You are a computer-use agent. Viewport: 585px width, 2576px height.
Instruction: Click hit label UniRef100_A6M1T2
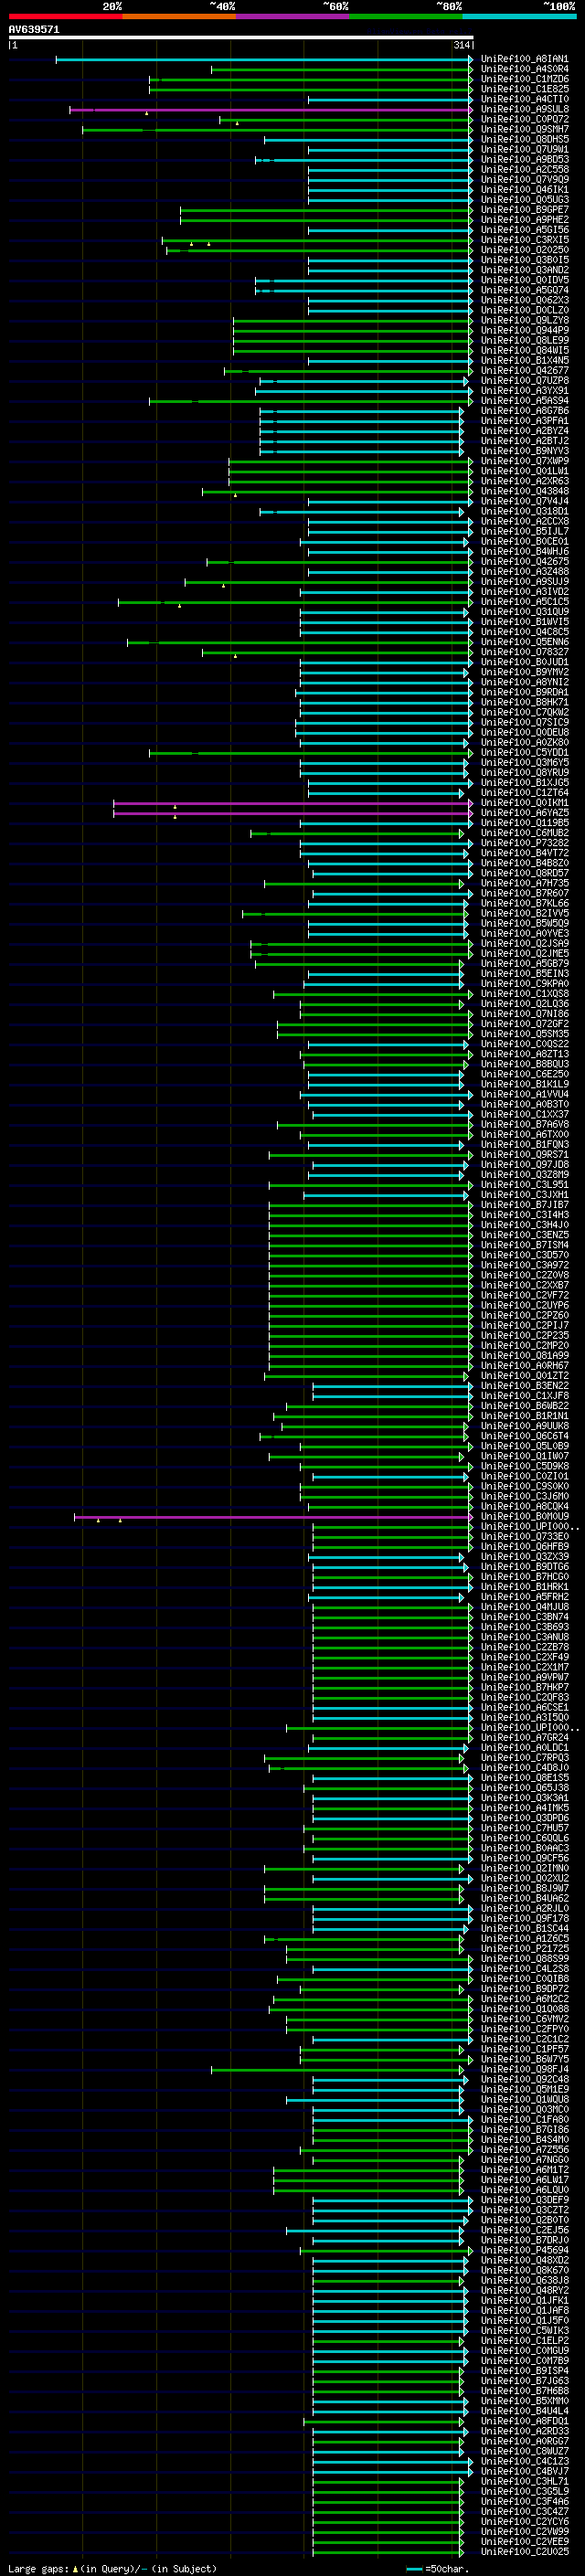coord(524,2169)
